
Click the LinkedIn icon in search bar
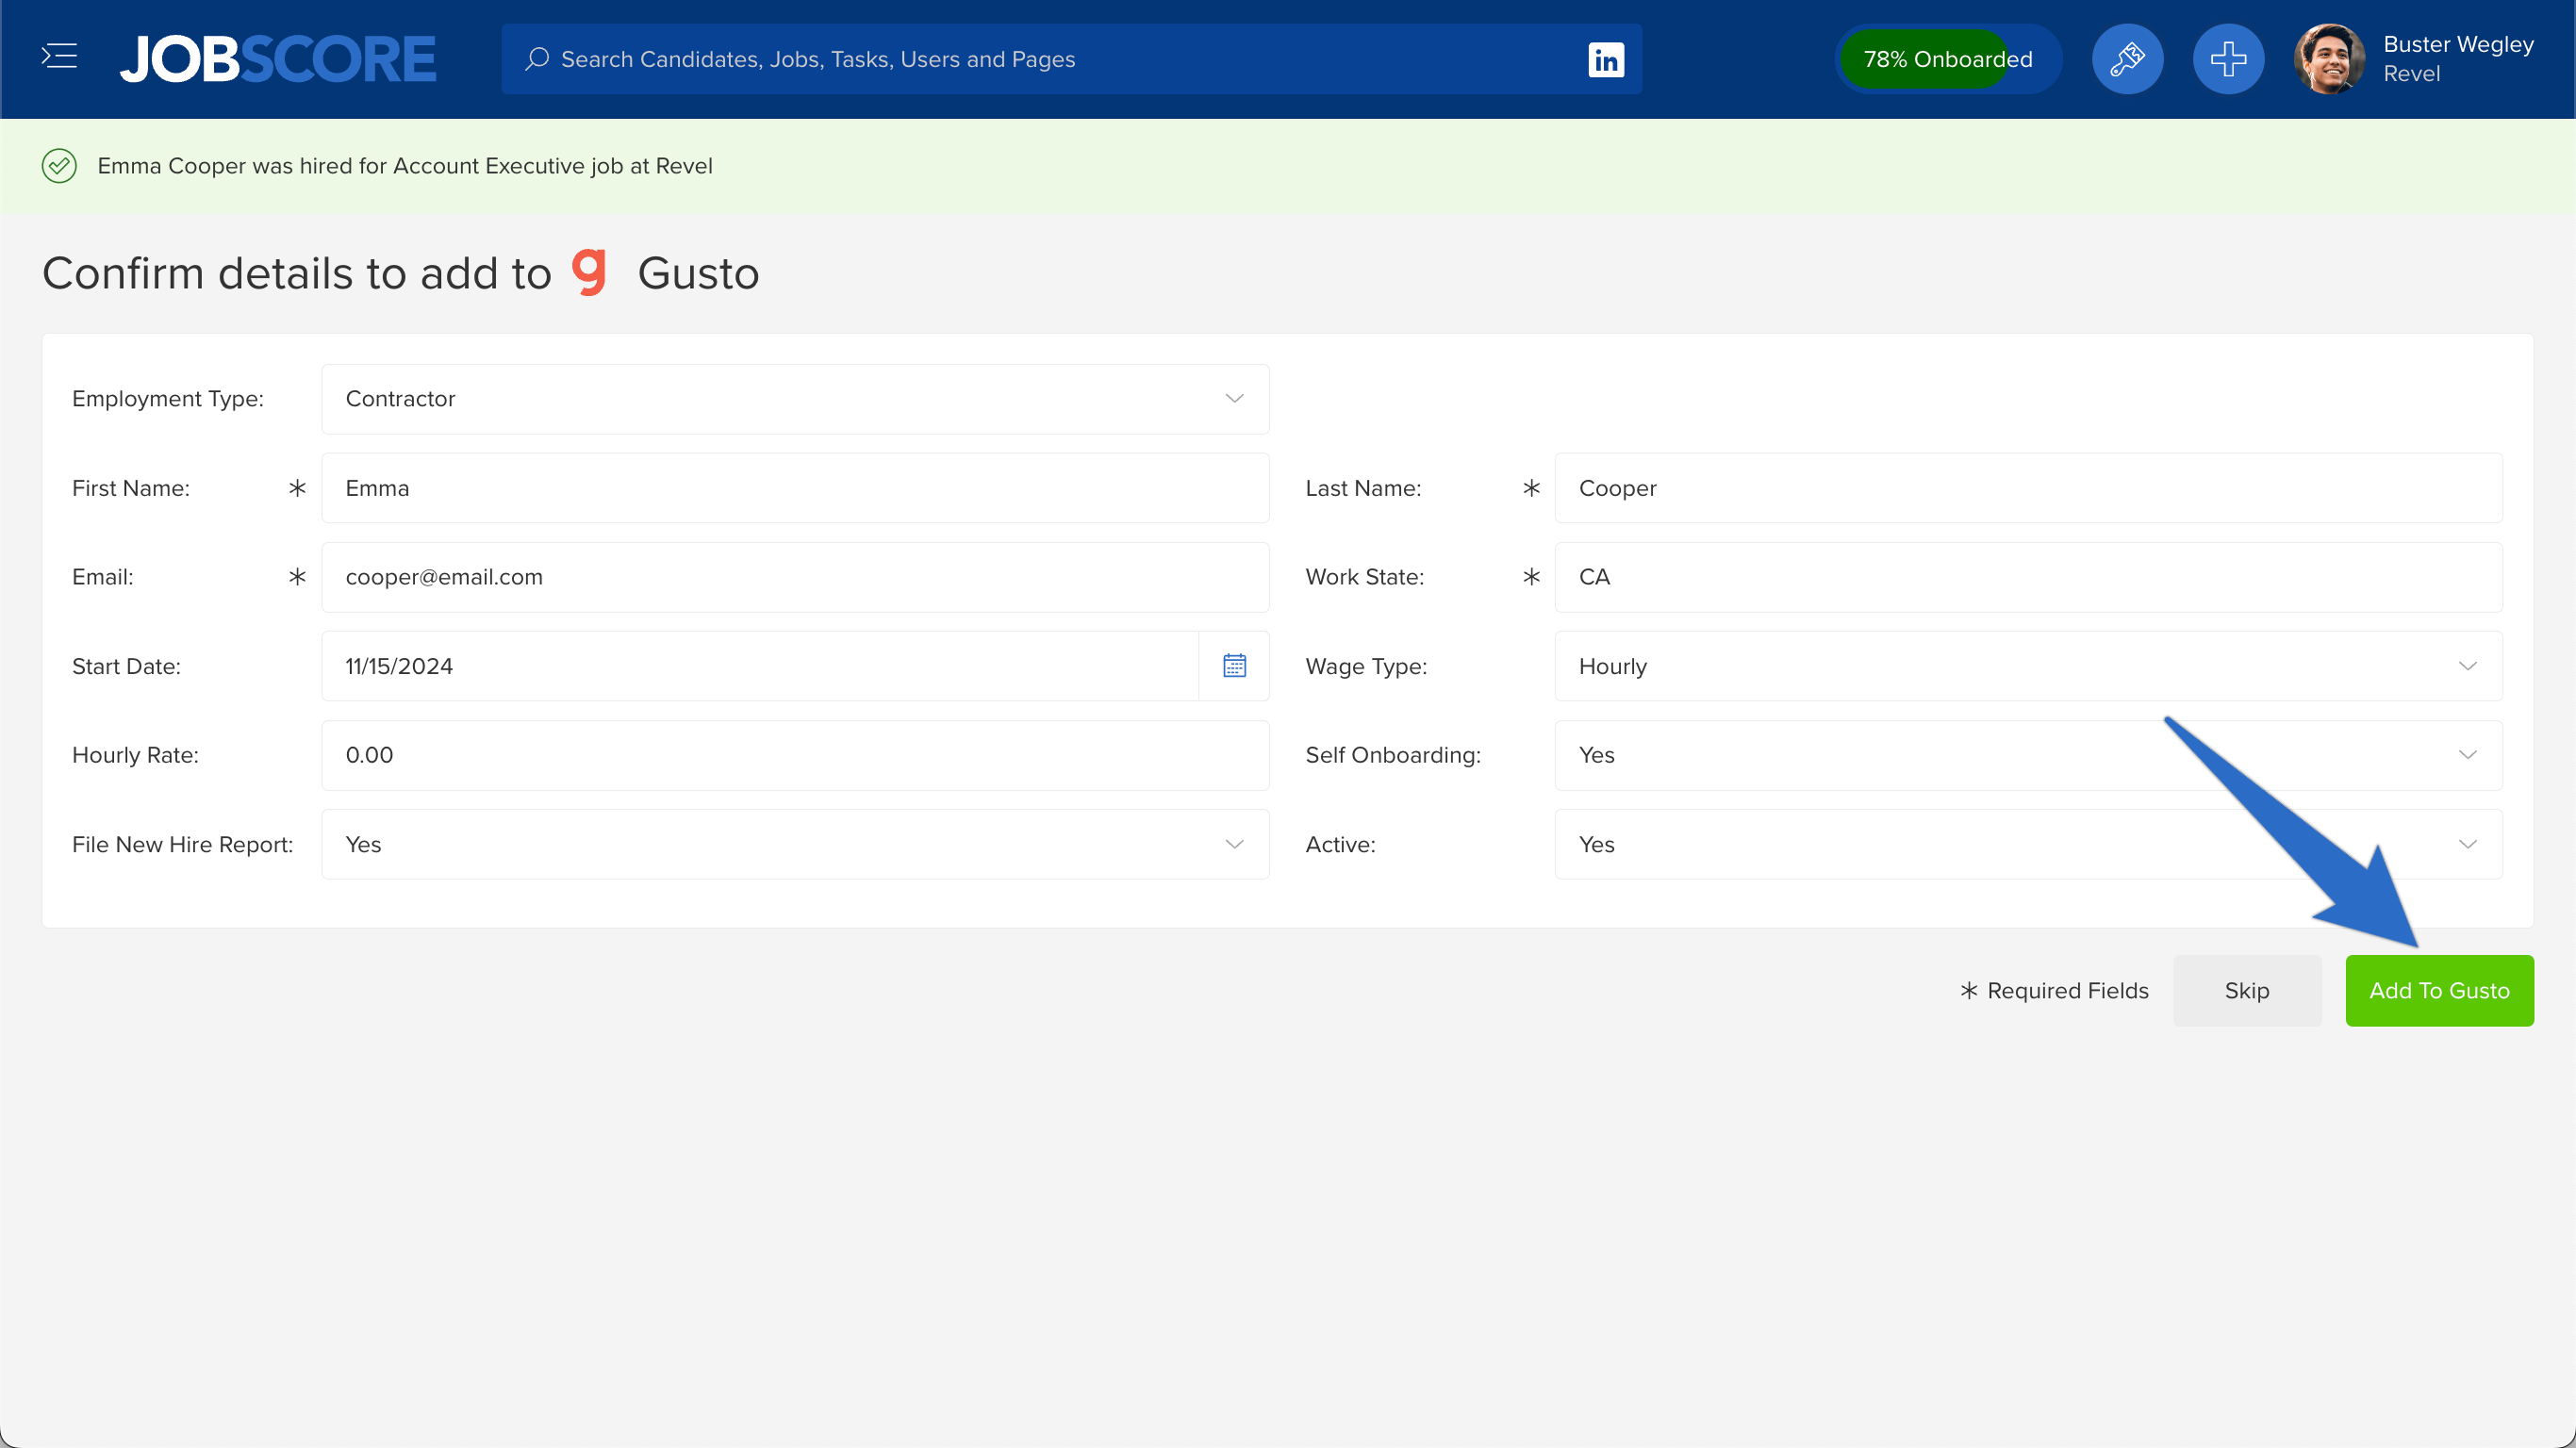click(1605, 59)
